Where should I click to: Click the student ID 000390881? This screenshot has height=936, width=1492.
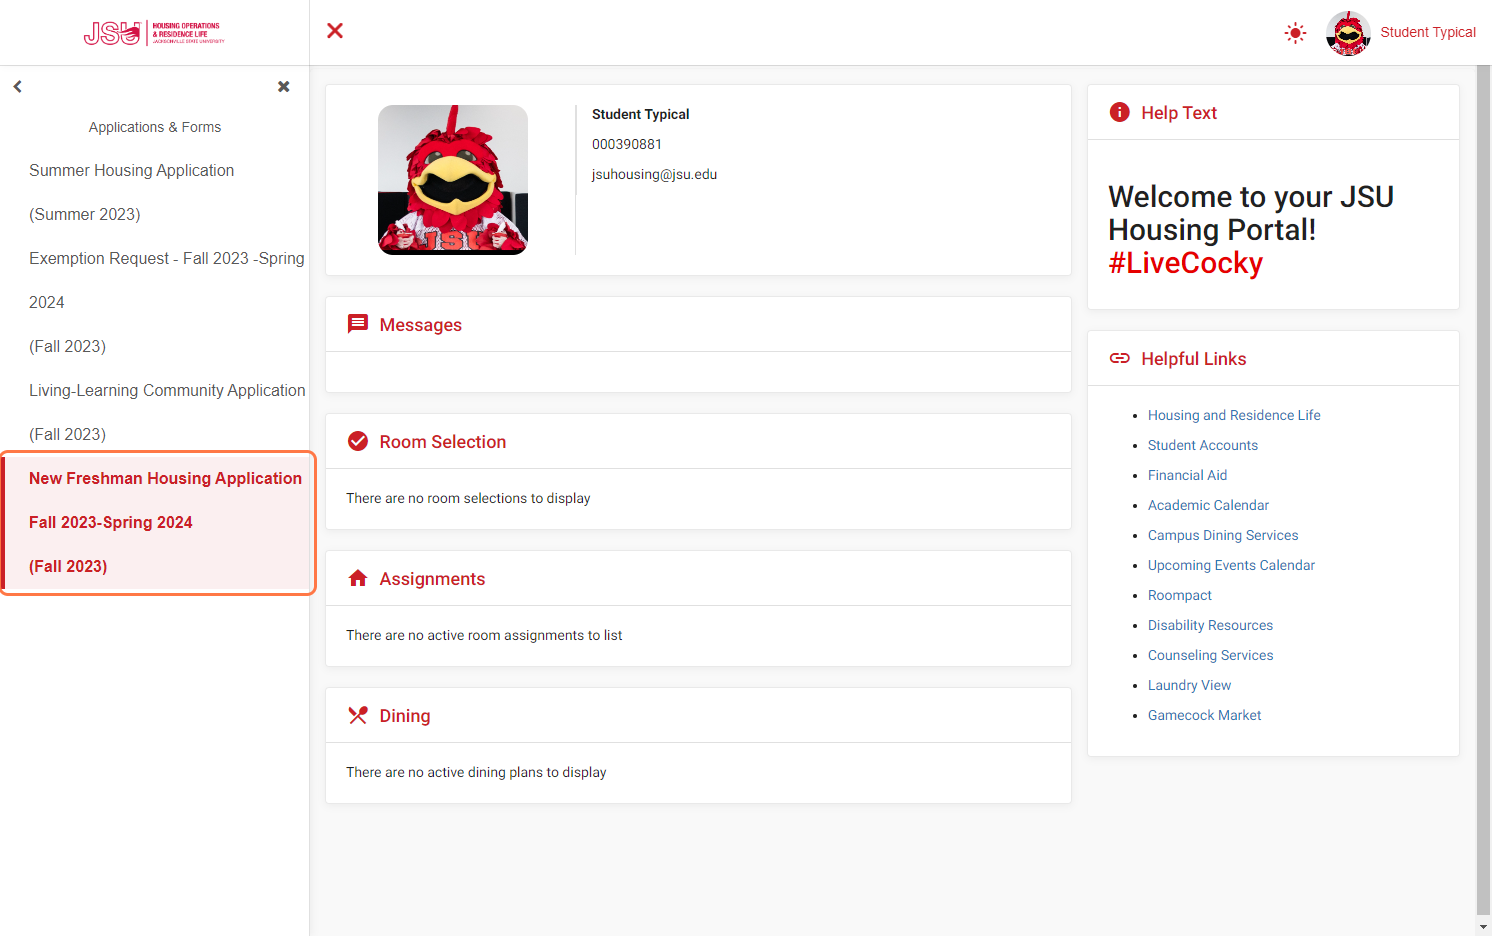(x=627, y=144)
